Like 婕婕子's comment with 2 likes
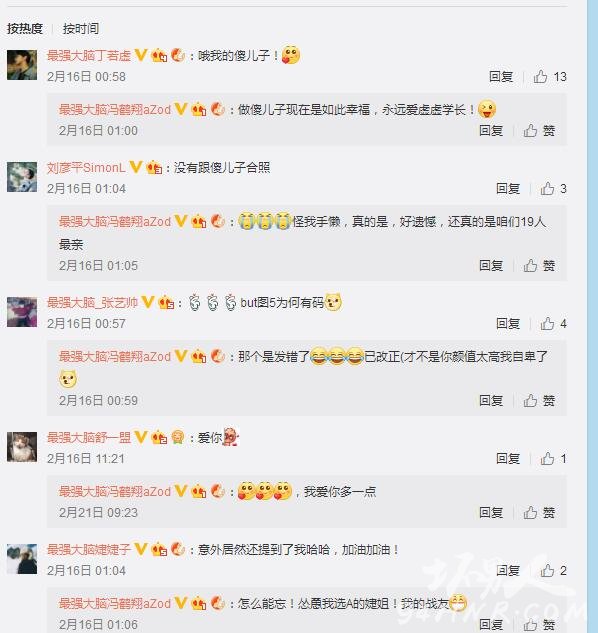598x633 pixels. coord(553,570)
